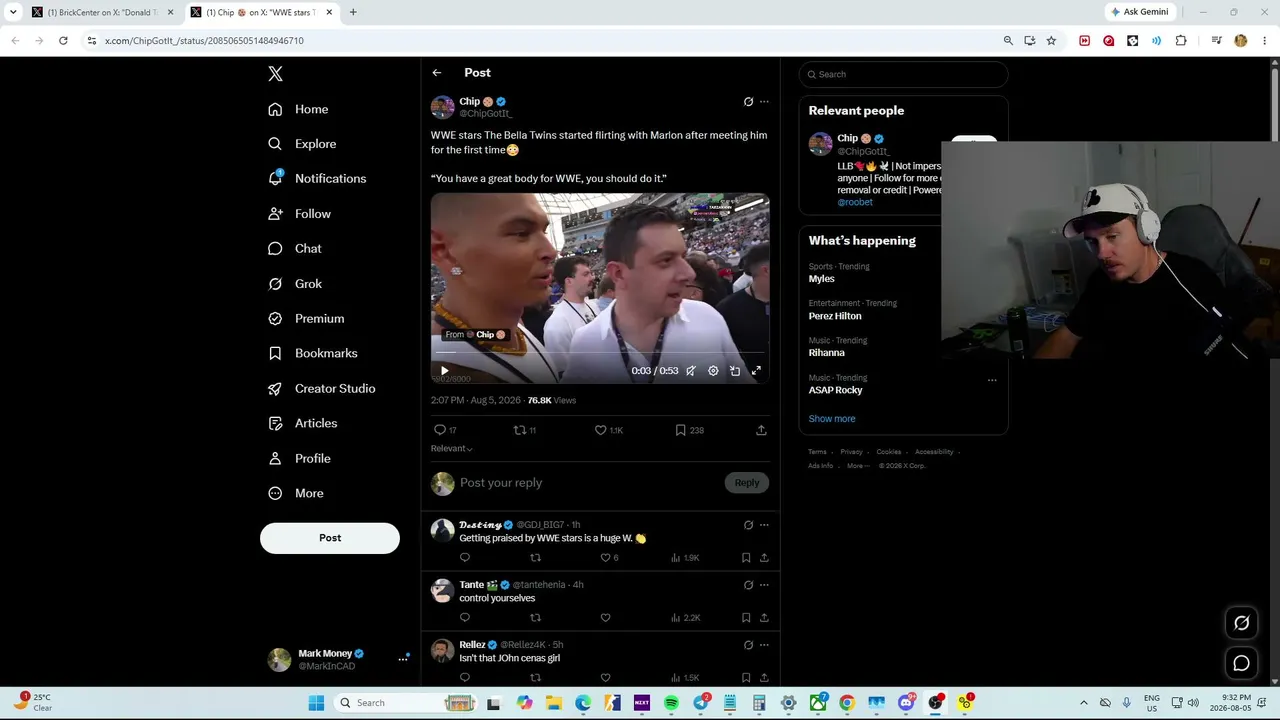
Task: Open Grok actions on Rellez's reply
Action: click(748, 645)
